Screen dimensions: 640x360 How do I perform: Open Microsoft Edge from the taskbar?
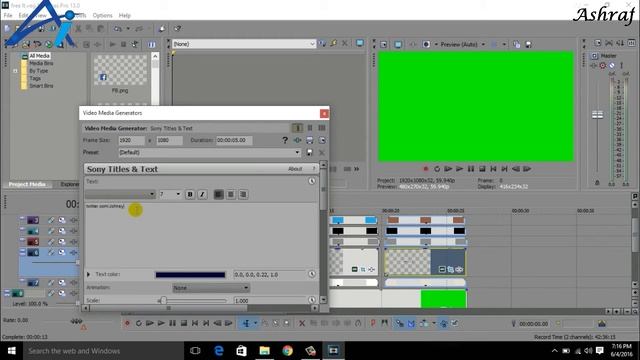click(219, 351)
